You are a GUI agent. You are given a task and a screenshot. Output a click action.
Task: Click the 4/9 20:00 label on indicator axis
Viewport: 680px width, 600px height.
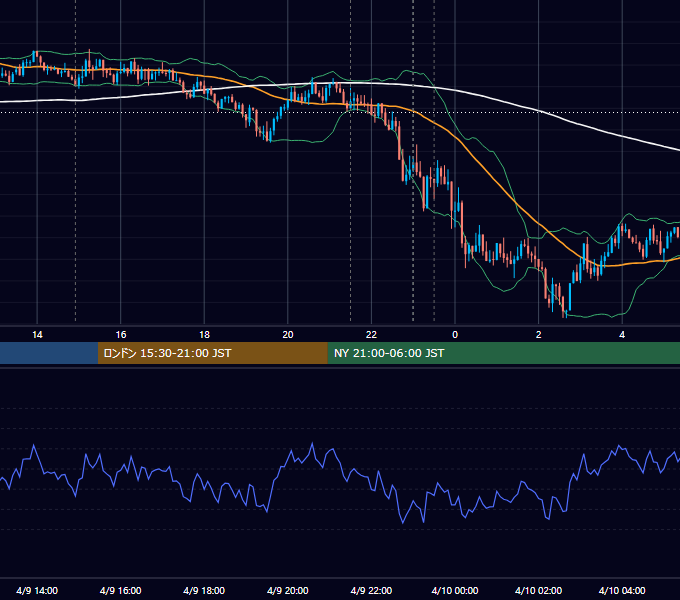click(x=288, y=590)
